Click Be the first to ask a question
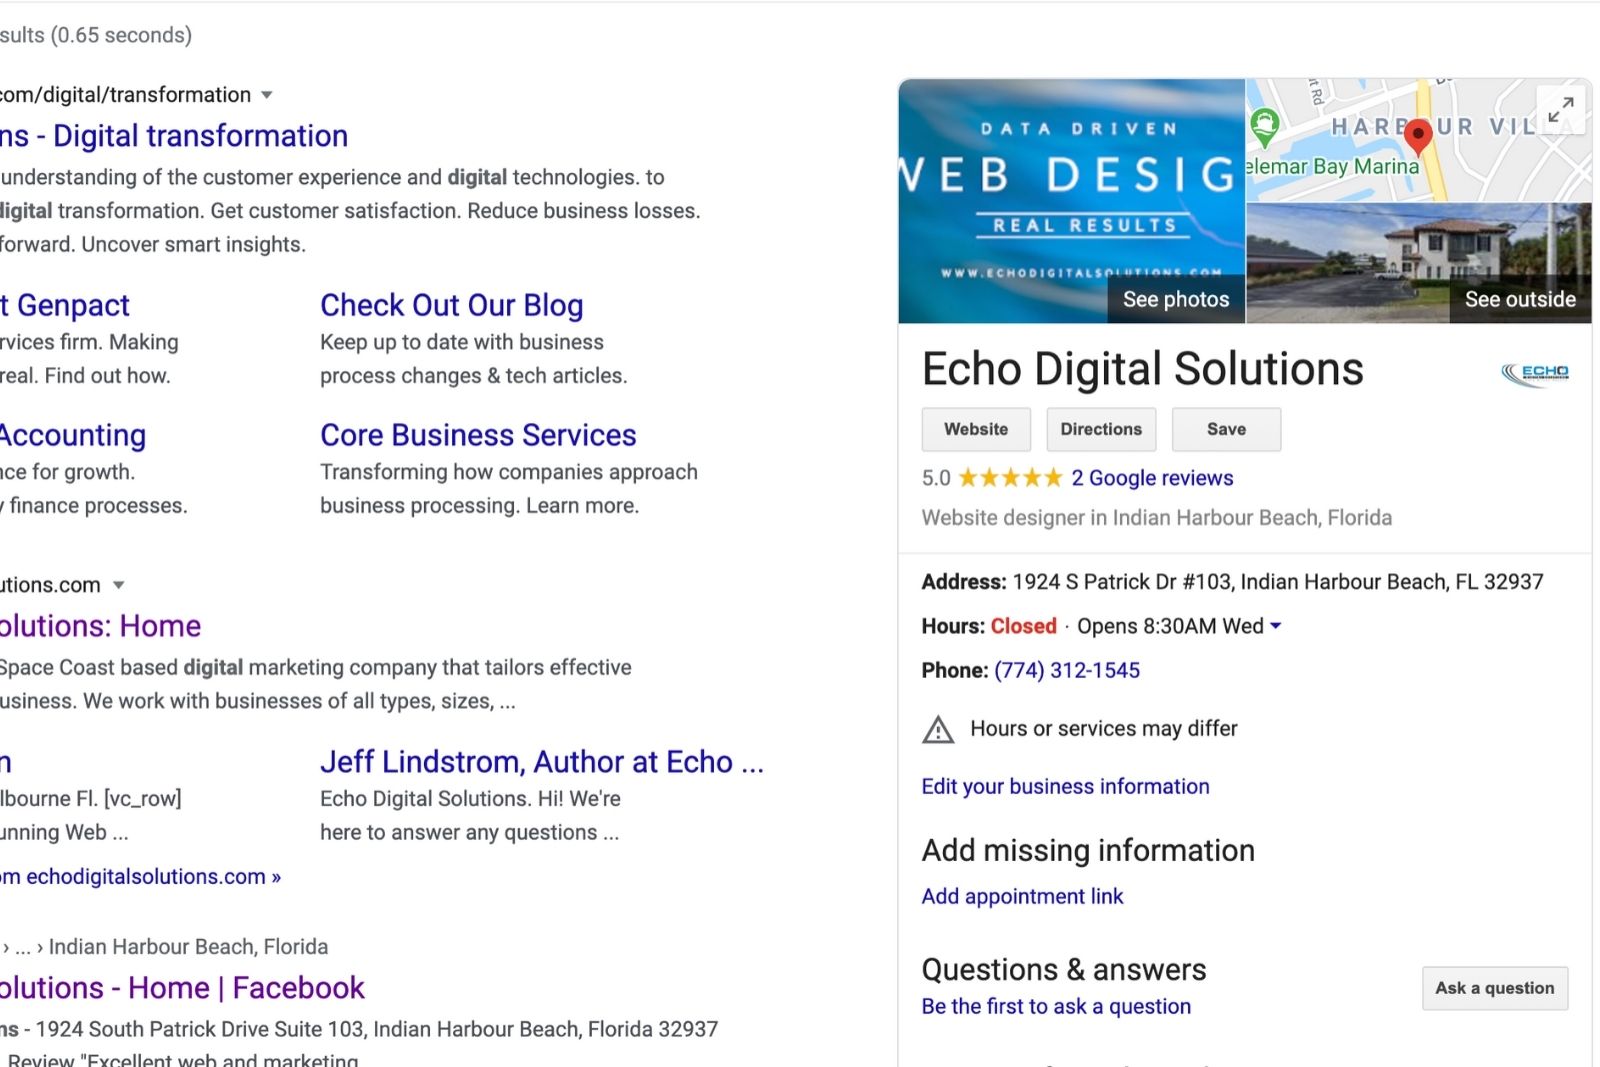This screenshot has width=1600, height=1067. (x=1056, y=1007)
